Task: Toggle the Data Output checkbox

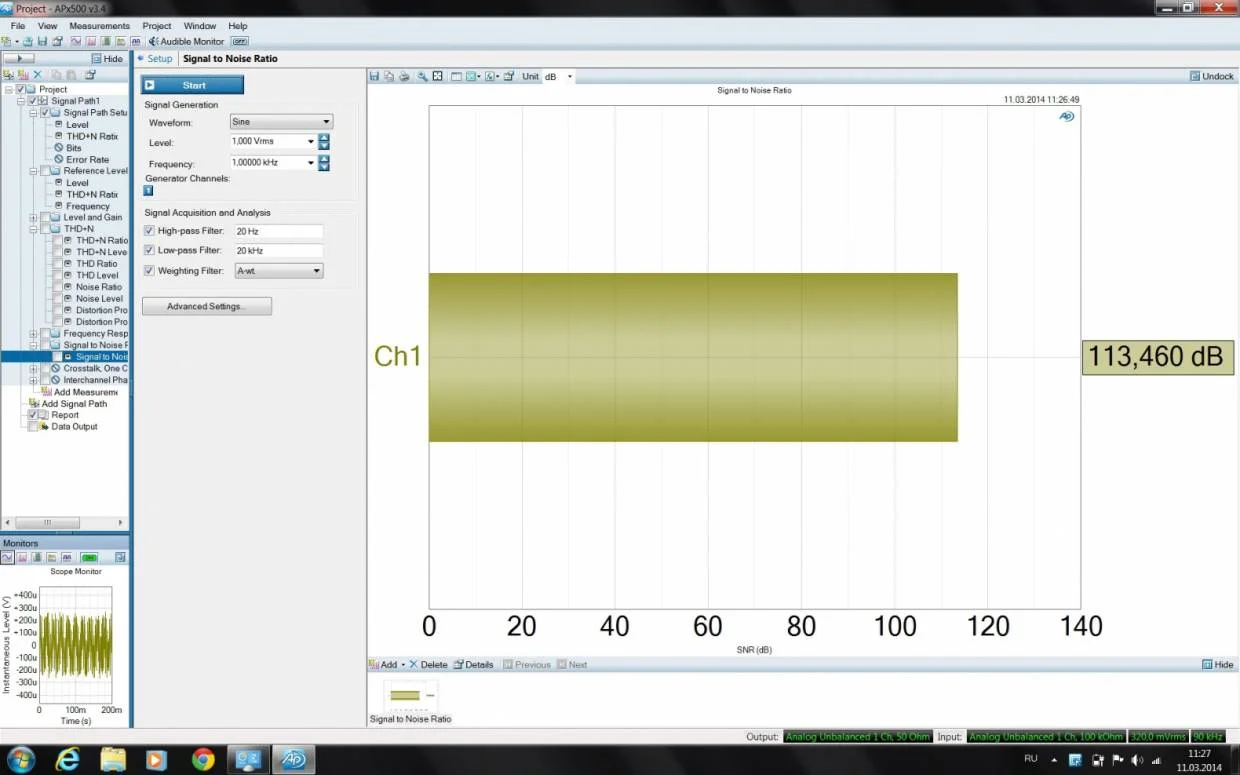Action: tap(33, 426)
